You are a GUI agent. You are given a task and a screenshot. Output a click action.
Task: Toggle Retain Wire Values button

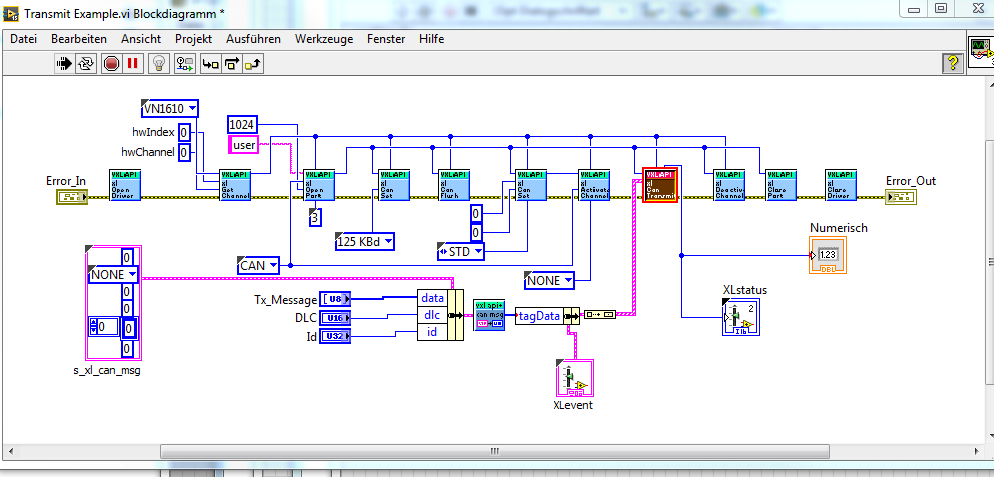pos(185,63)
